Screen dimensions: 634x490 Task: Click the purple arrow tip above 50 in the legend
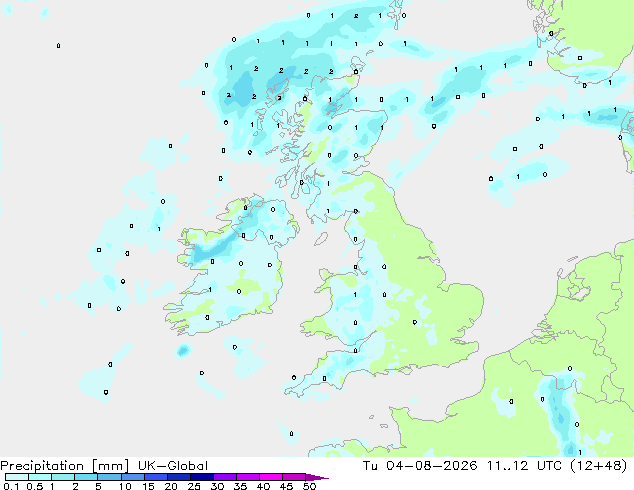click(317, 477)
